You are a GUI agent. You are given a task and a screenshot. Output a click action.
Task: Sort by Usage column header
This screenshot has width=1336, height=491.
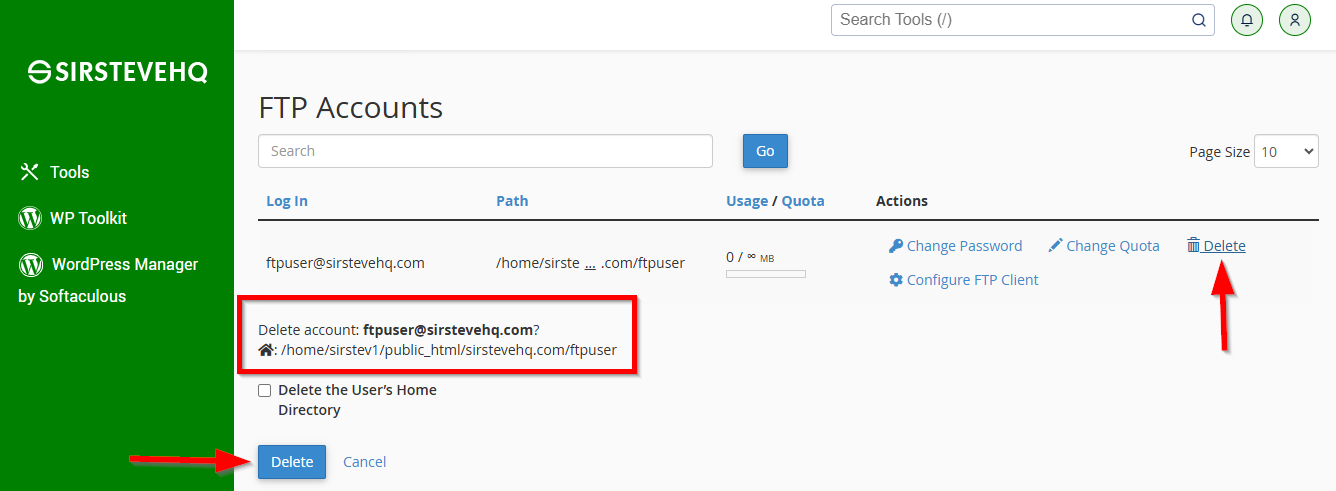(x=747, y=201)
